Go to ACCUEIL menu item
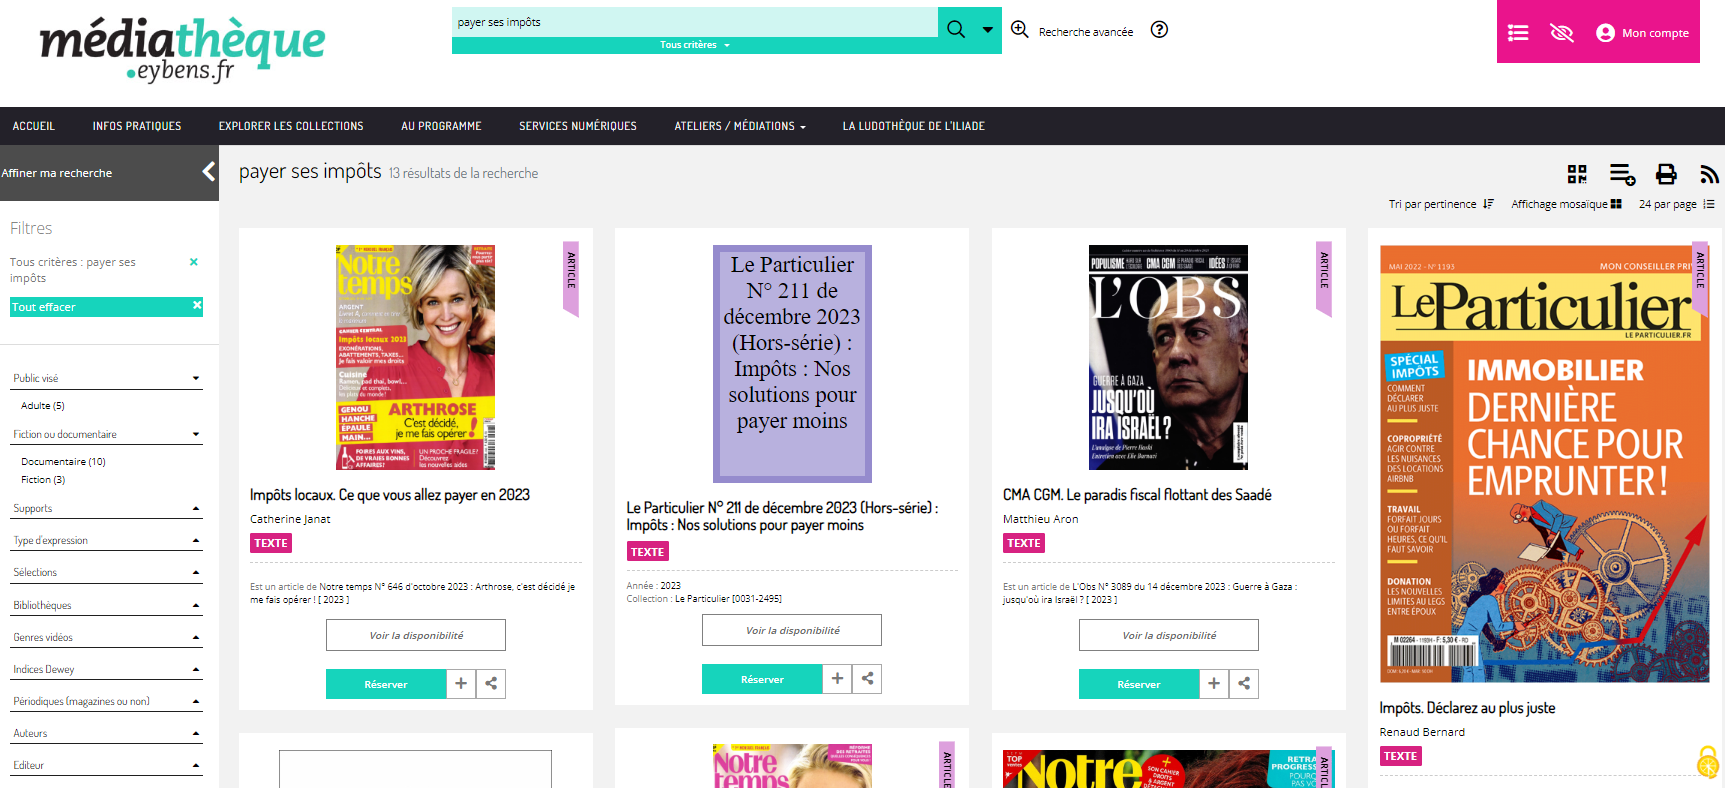This screenshot has width=1725, height=788. (34, 126)
